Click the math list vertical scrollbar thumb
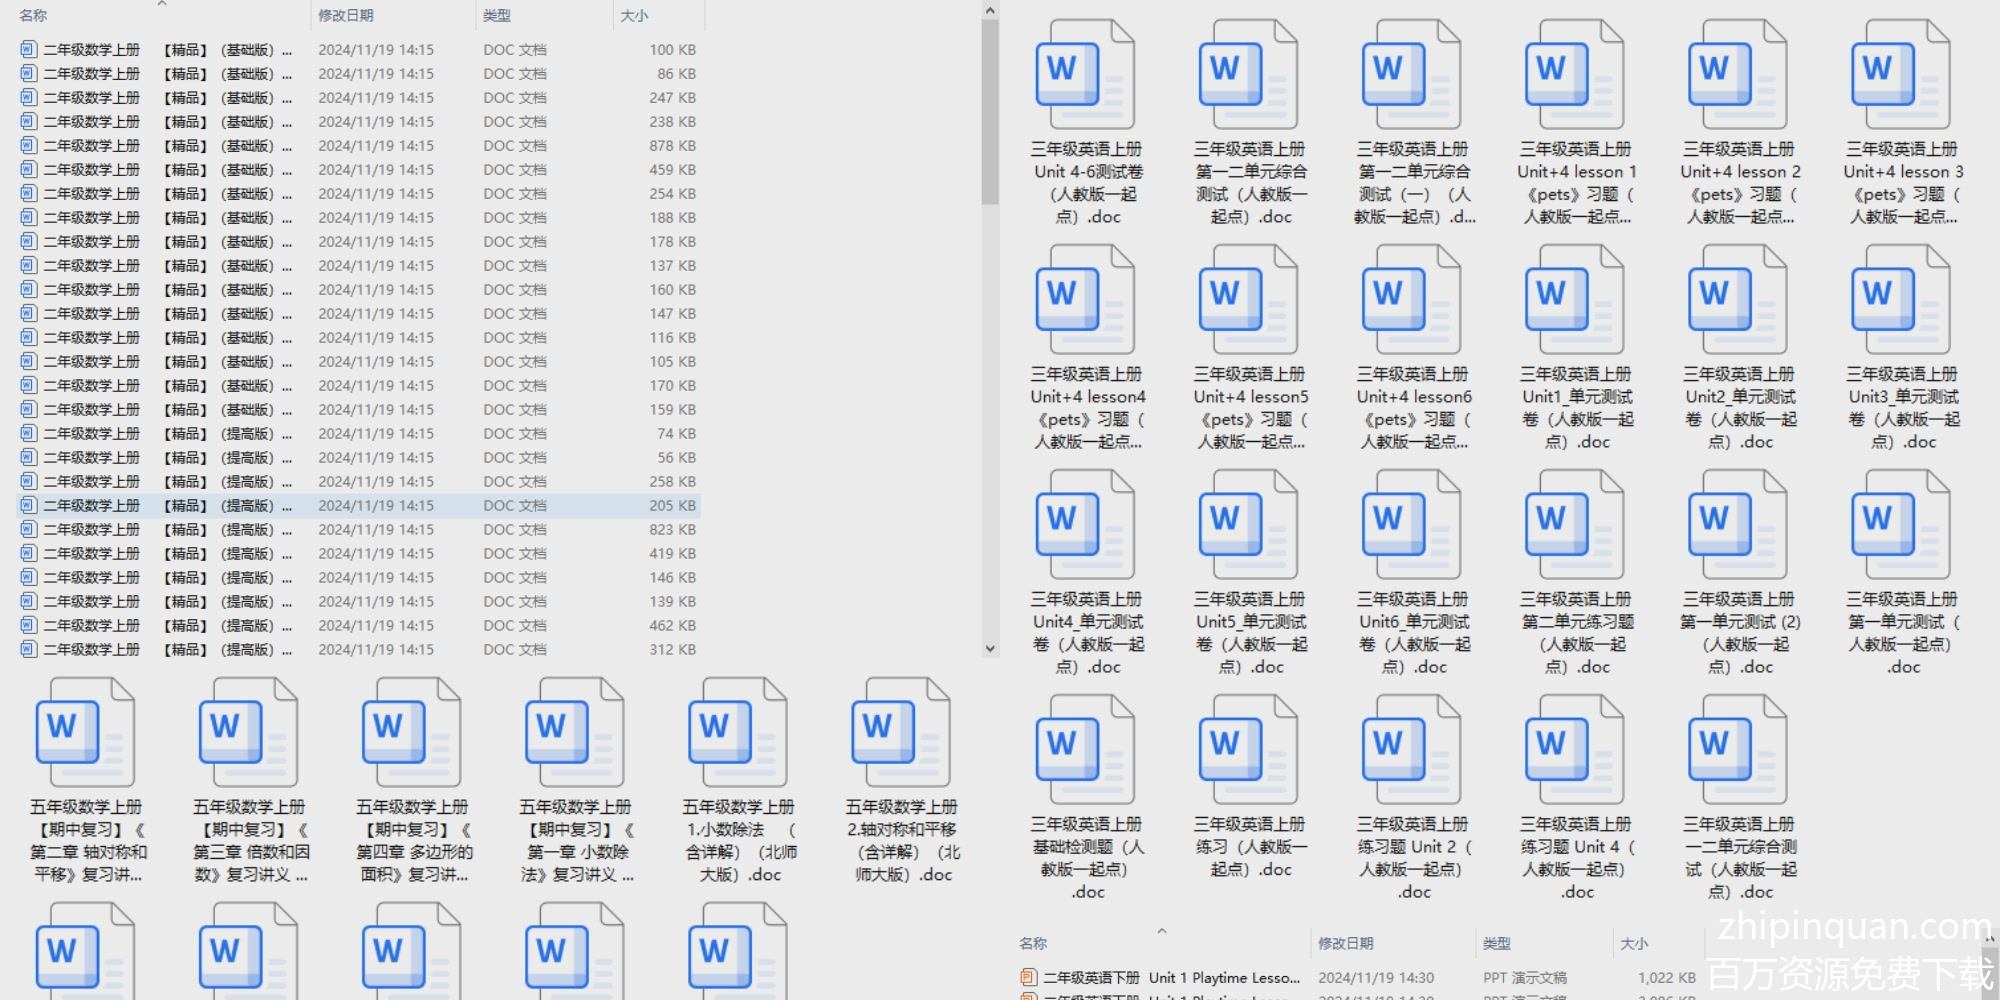 [990, 112]
